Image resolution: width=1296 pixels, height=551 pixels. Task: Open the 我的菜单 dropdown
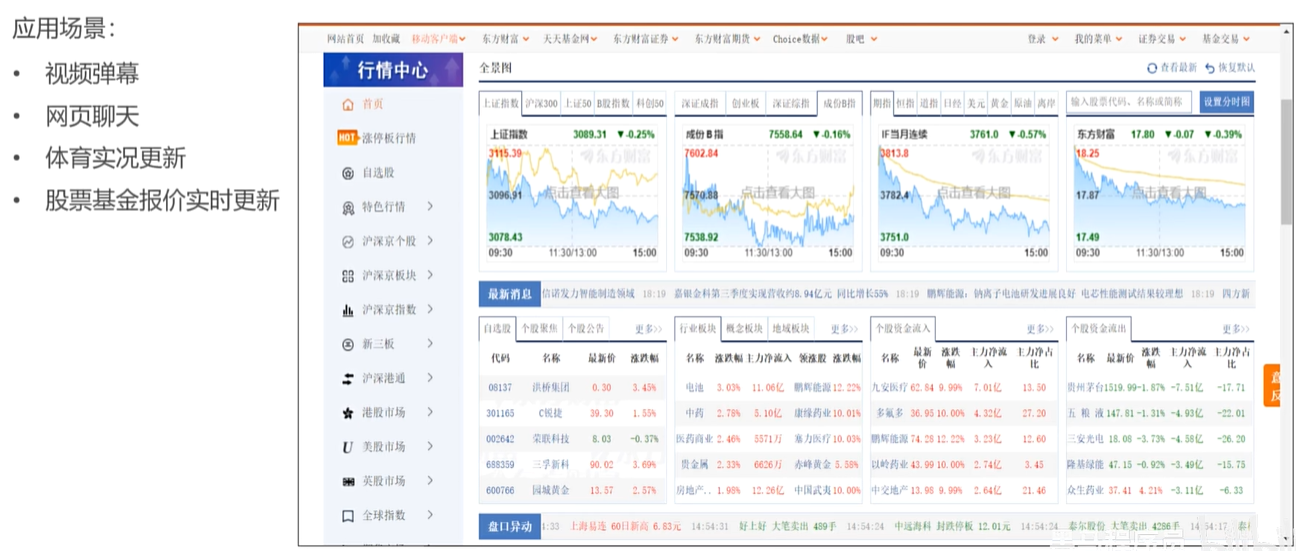pyautogui.click(x=1097, y=39)
